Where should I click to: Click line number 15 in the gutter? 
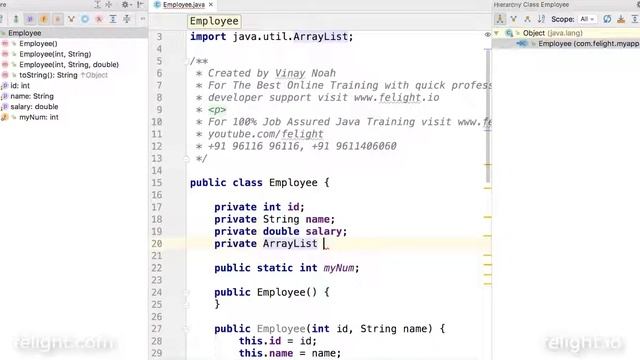[x=157, y=183]
